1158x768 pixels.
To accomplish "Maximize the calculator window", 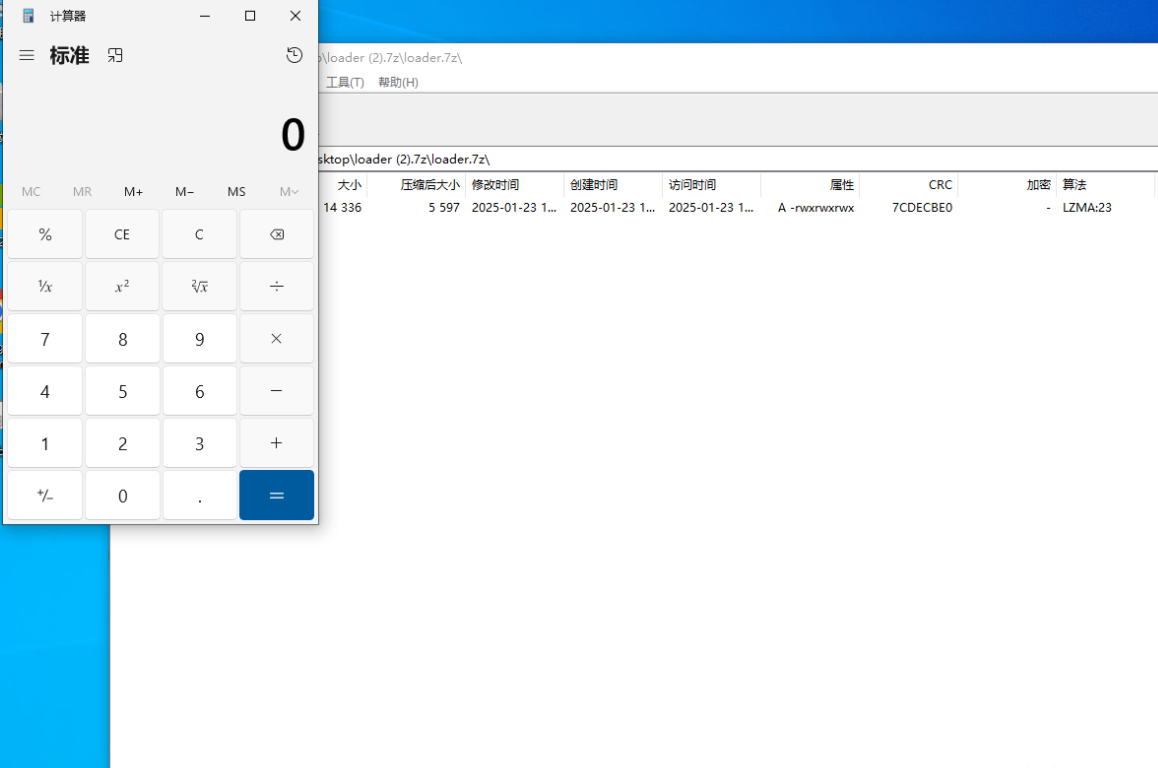I will (x=250, y=16).
